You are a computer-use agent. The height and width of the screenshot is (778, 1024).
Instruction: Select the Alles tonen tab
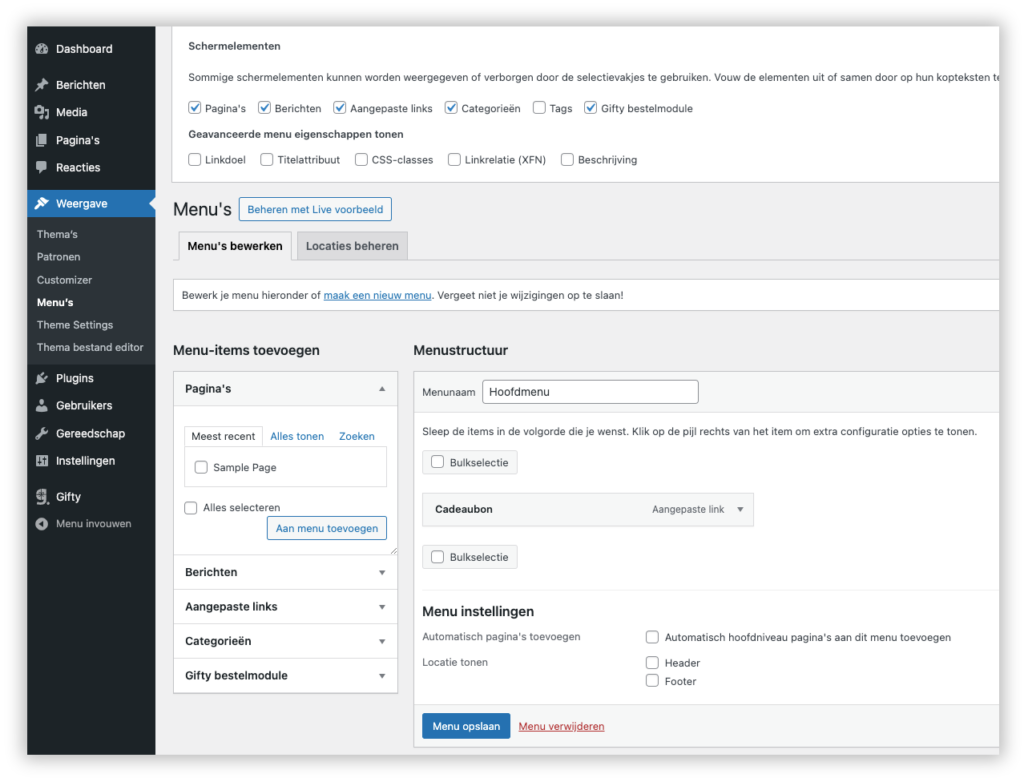297,436
